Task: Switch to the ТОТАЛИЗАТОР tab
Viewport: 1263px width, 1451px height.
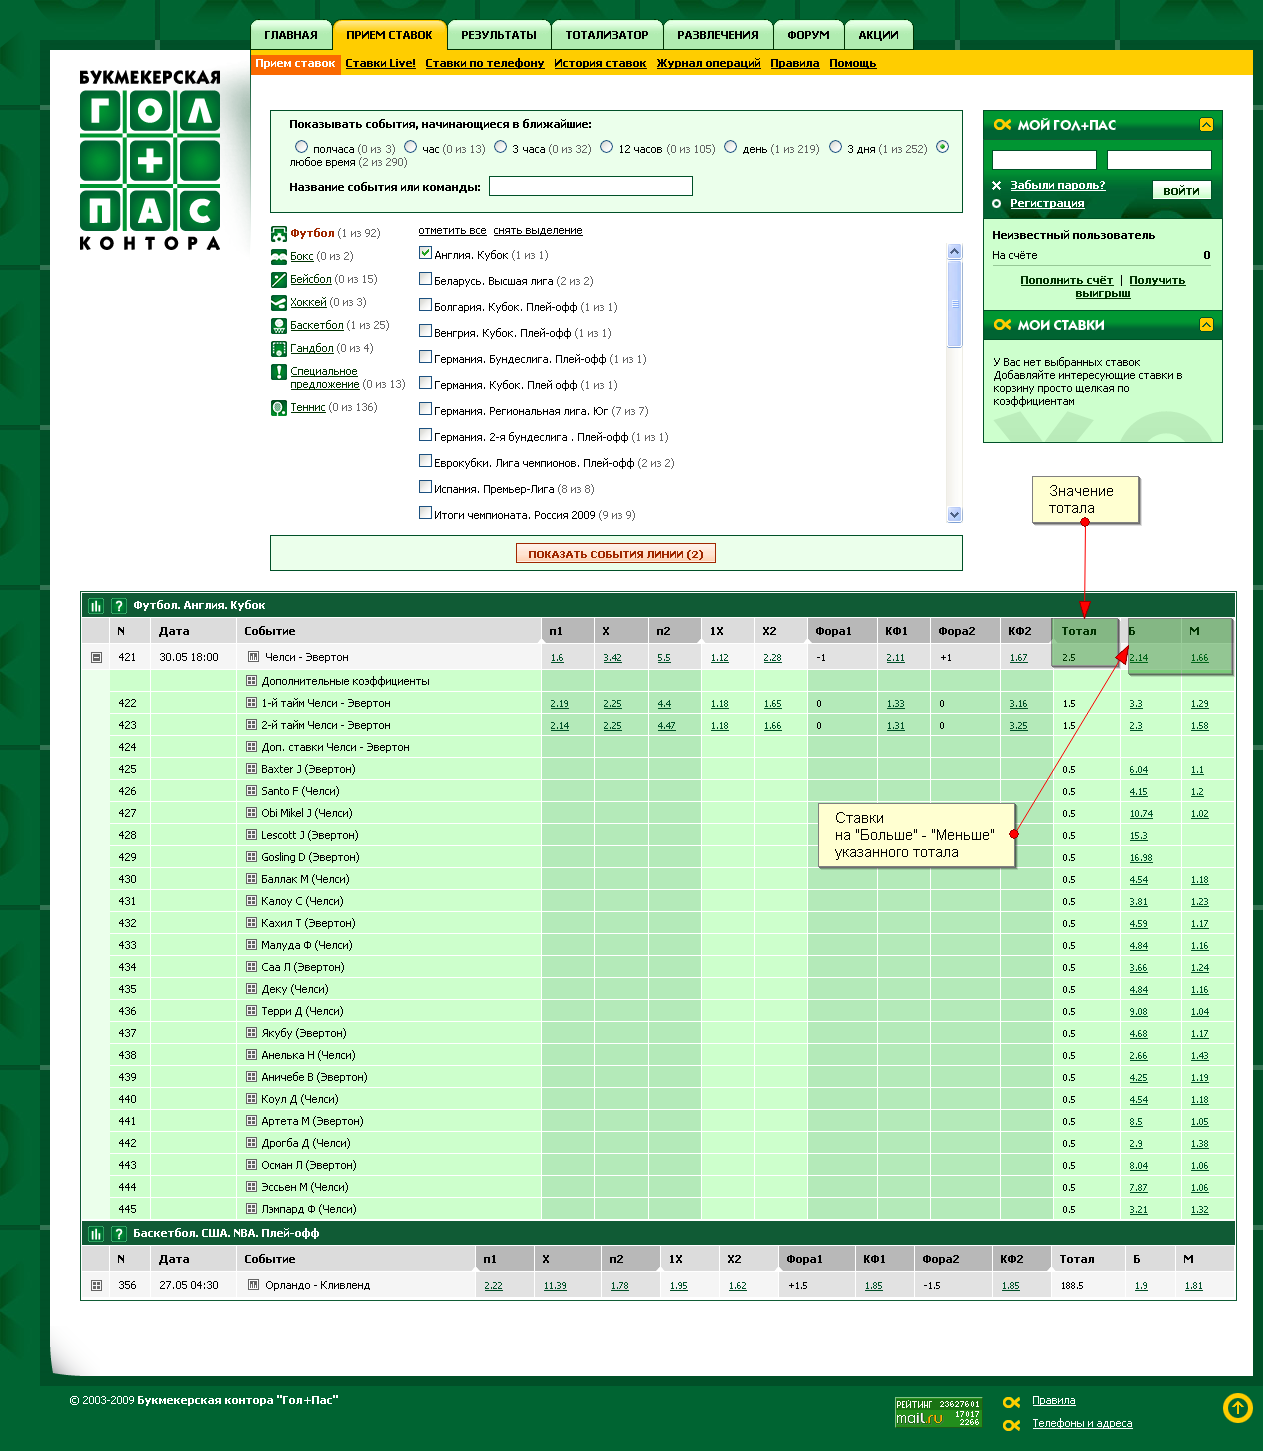Action: click(x=606, y=35)
